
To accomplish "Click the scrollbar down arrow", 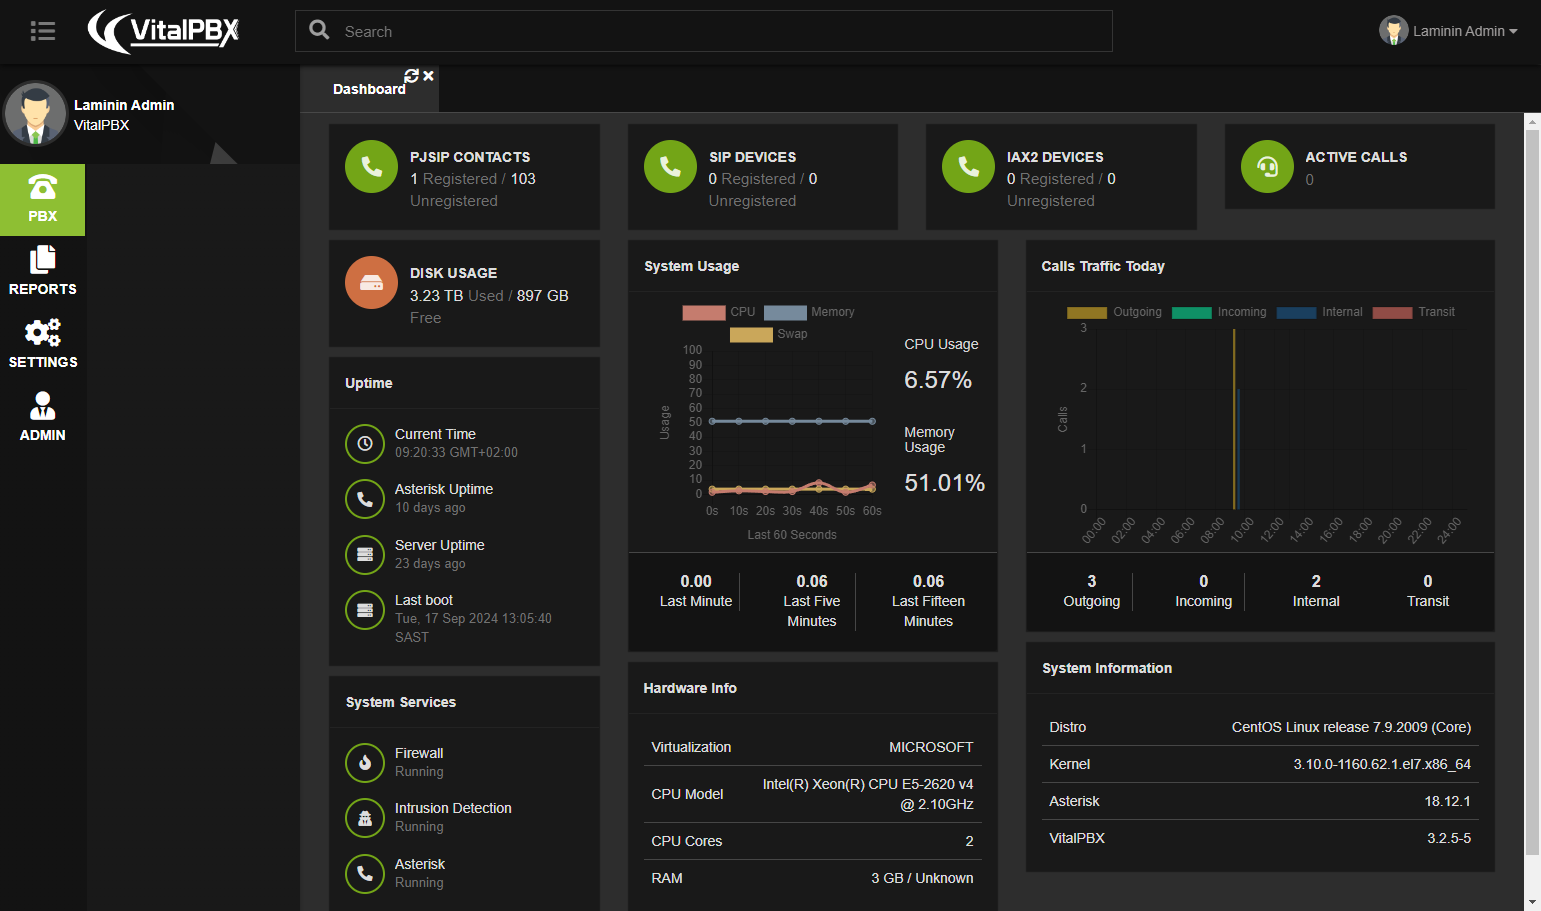I will pyautogui.click(x=1532, y=902).
